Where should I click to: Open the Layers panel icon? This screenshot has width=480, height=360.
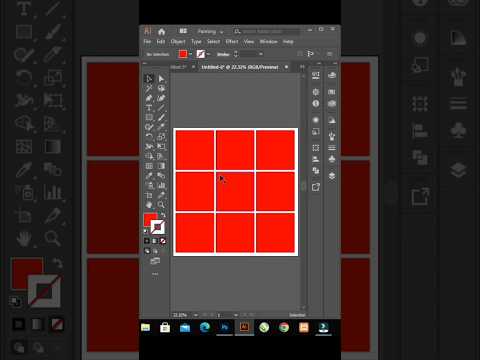[x=332, y=175]
